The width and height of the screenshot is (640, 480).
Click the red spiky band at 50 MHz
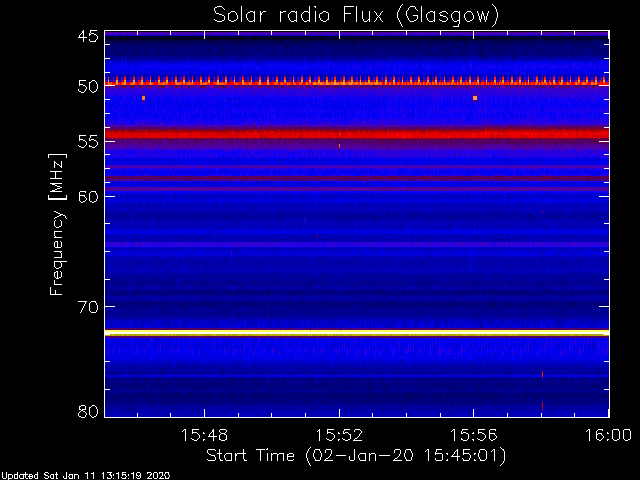(x=357, y=81)
